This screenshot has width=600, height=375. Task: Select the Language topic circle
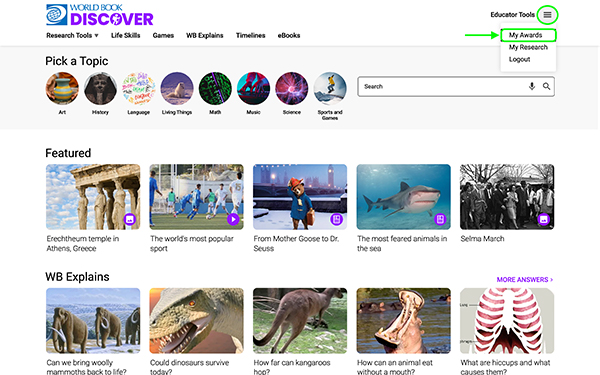(x=139, y=89)
